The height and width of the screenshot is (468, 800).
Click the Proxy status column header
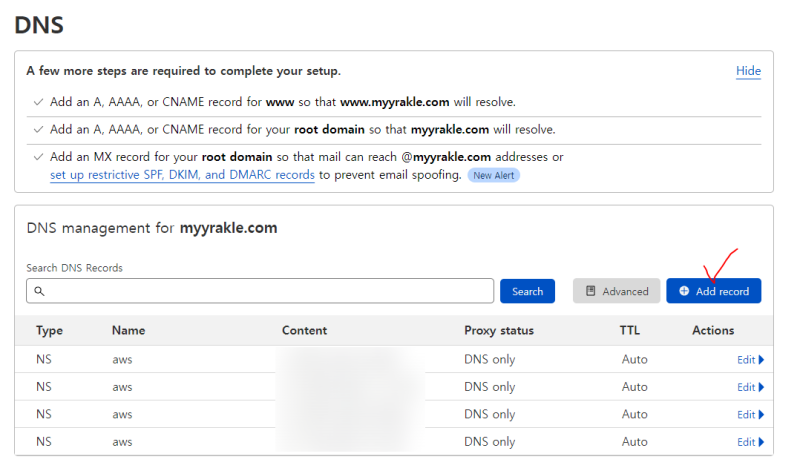tap(499, 330)
